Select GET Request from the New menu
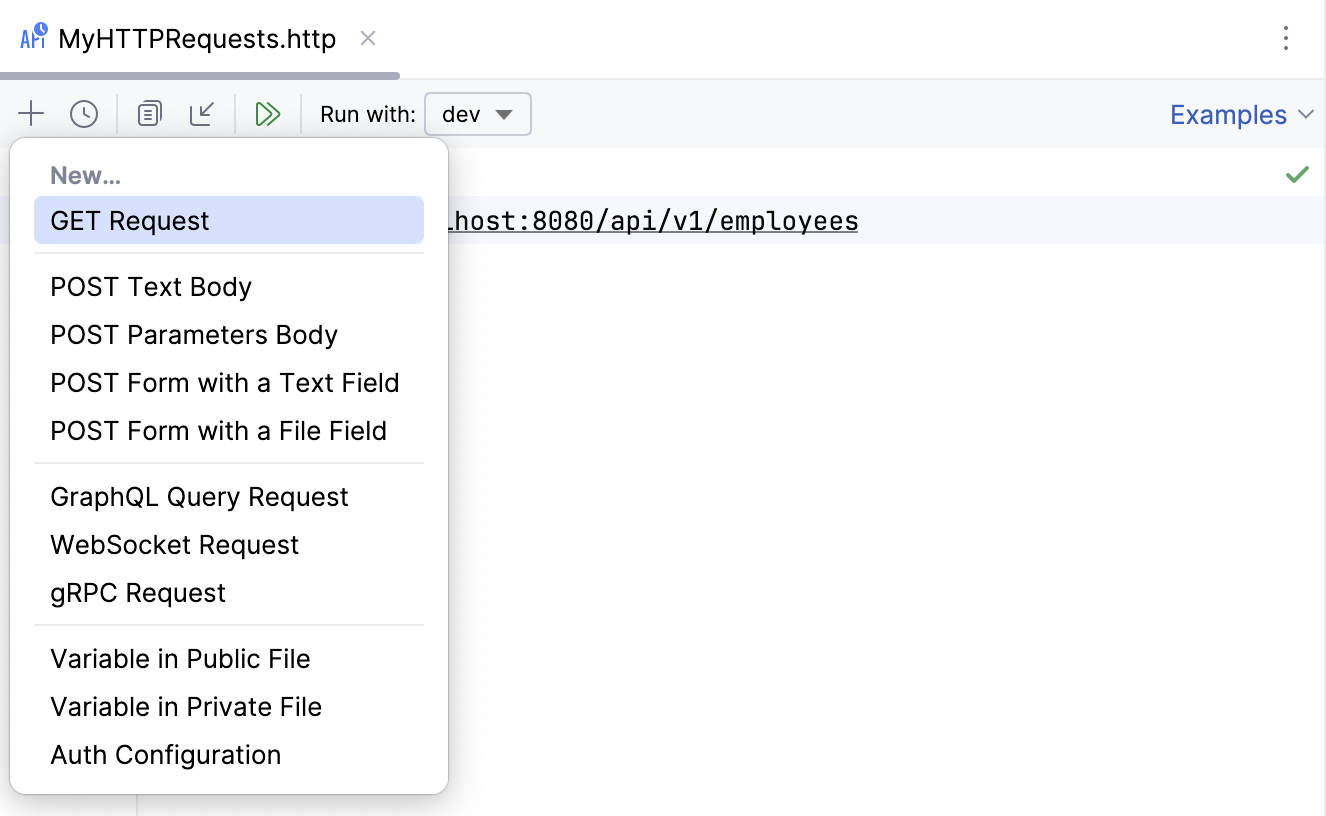Viewport: 1326px width, 816px height. pyautogui.click(x=130, y=220)
